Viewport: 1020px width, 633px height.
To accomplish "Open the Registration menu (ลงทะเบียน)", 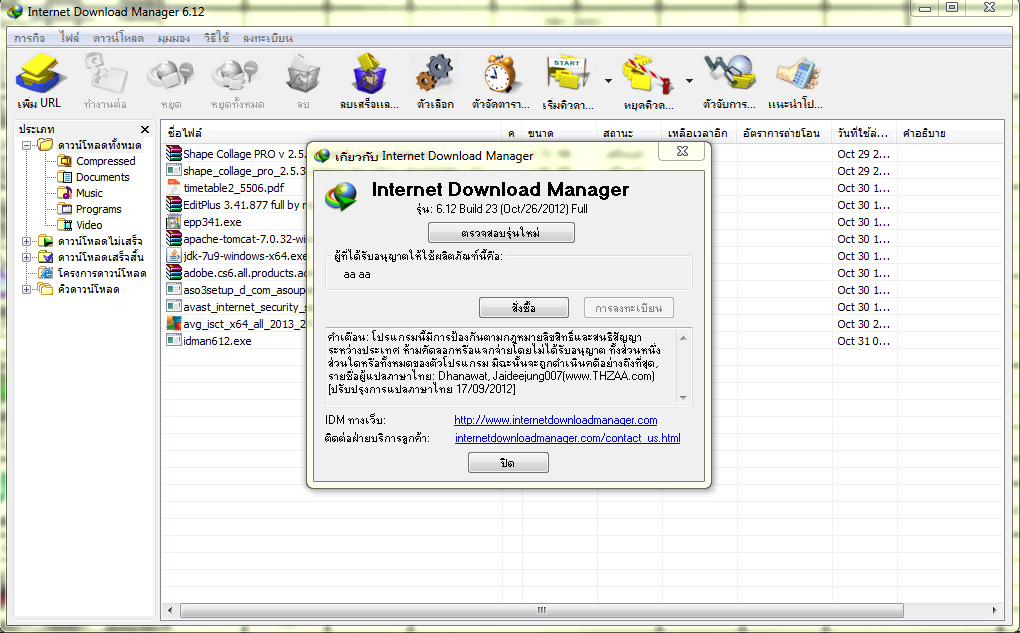I will point(267,38).
